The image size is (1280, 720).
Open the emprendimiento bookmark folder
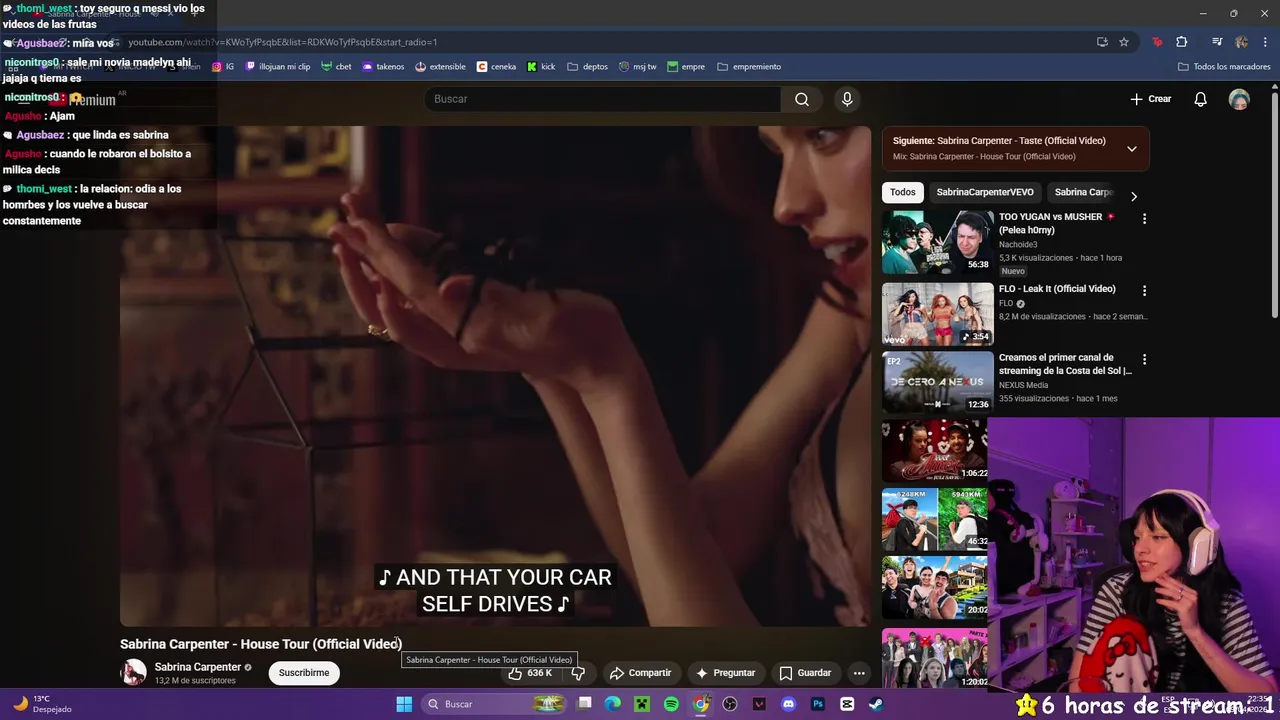tap(749, 67)
